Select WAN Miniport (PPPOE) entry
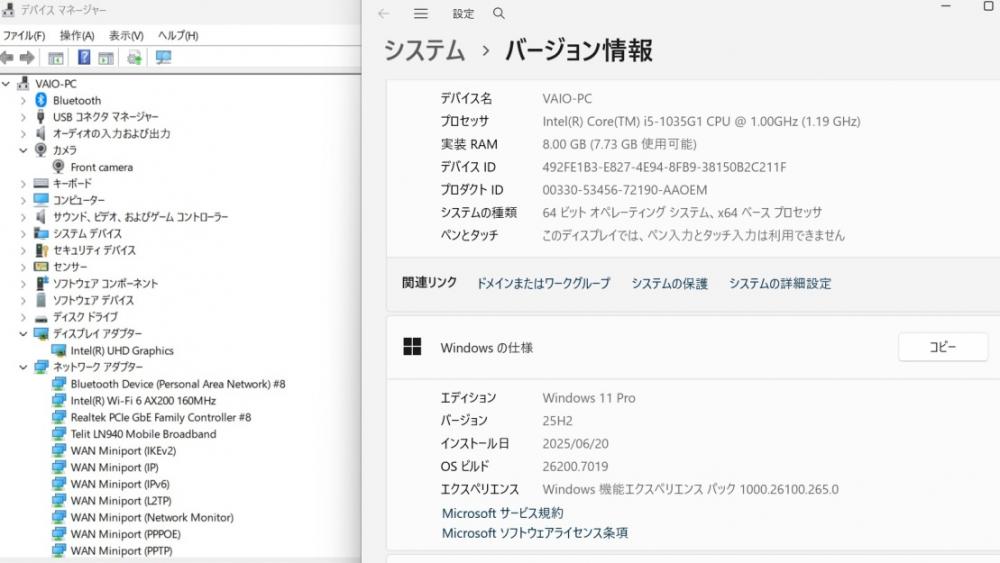 pyautogui.click(x=126, y=534)
